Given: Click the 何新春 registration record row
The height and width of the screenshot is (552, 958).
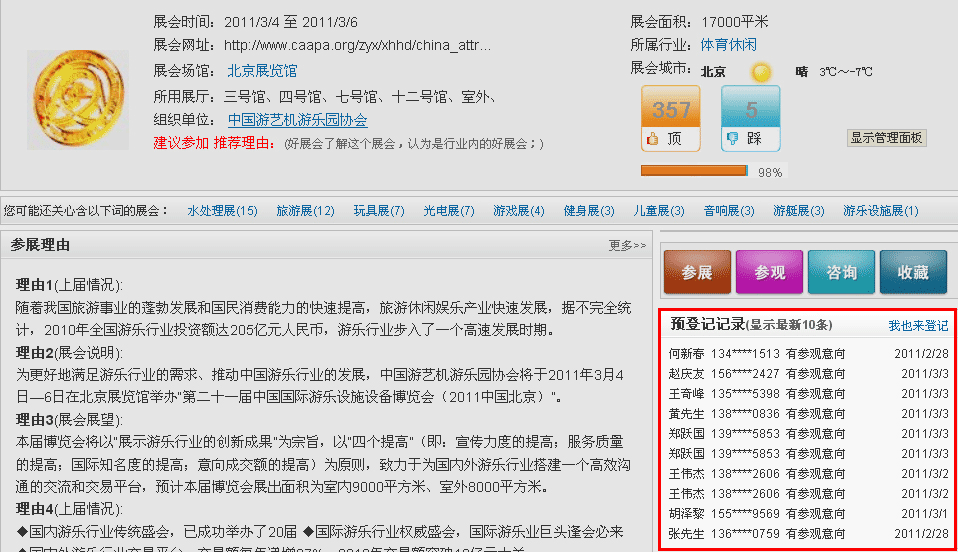Looking at the screenshot, I should (x=808, y=353).
